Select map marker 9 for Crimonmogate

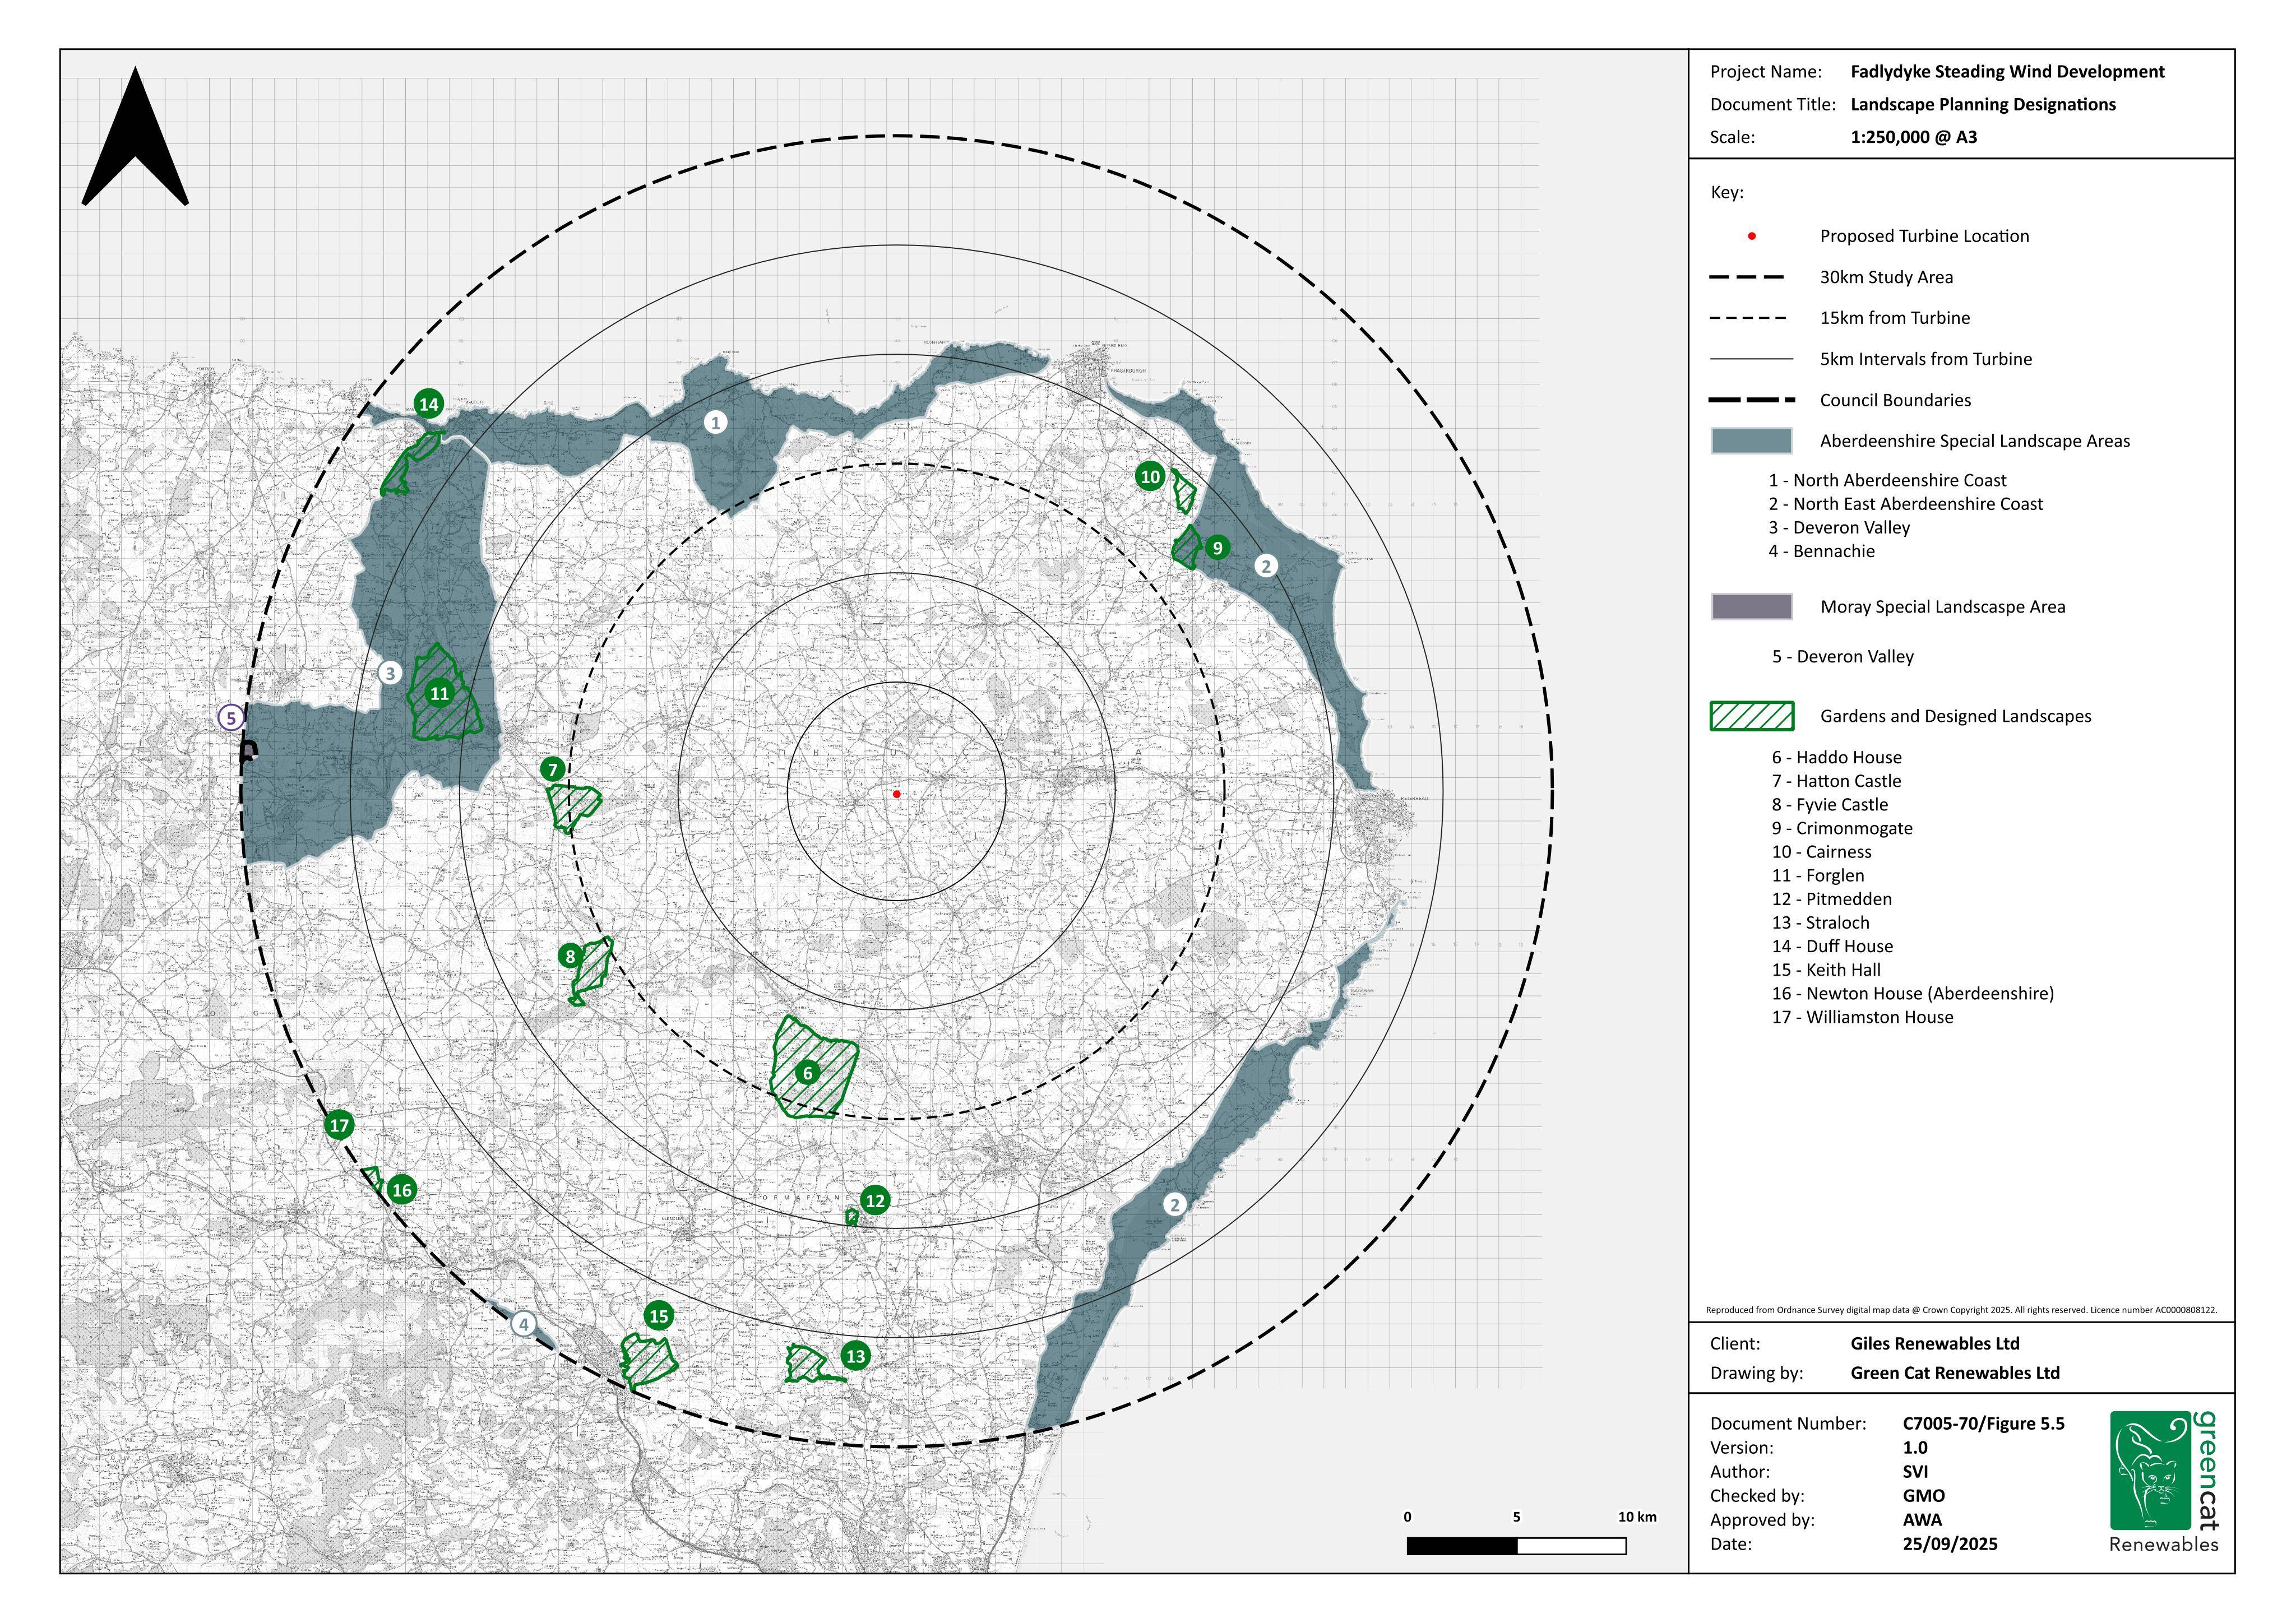(x=1217, y=547)
